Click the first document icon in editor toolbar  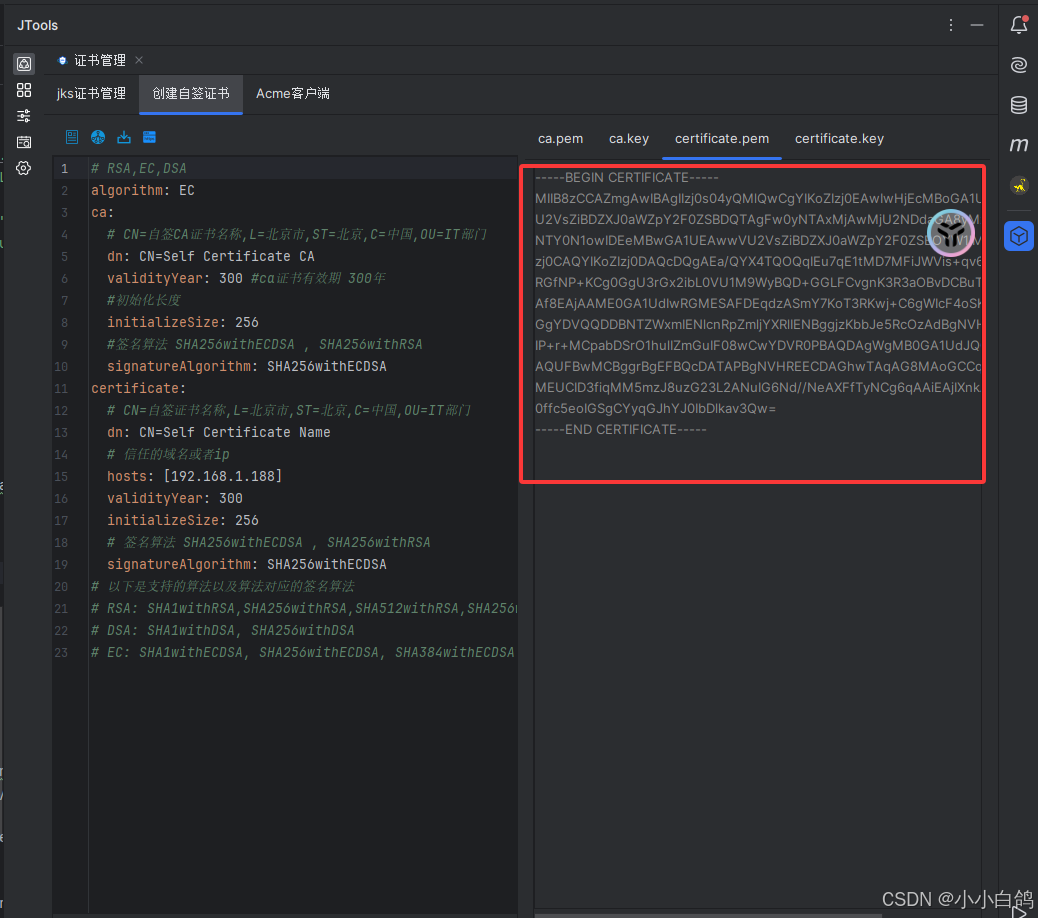(72, 137)
